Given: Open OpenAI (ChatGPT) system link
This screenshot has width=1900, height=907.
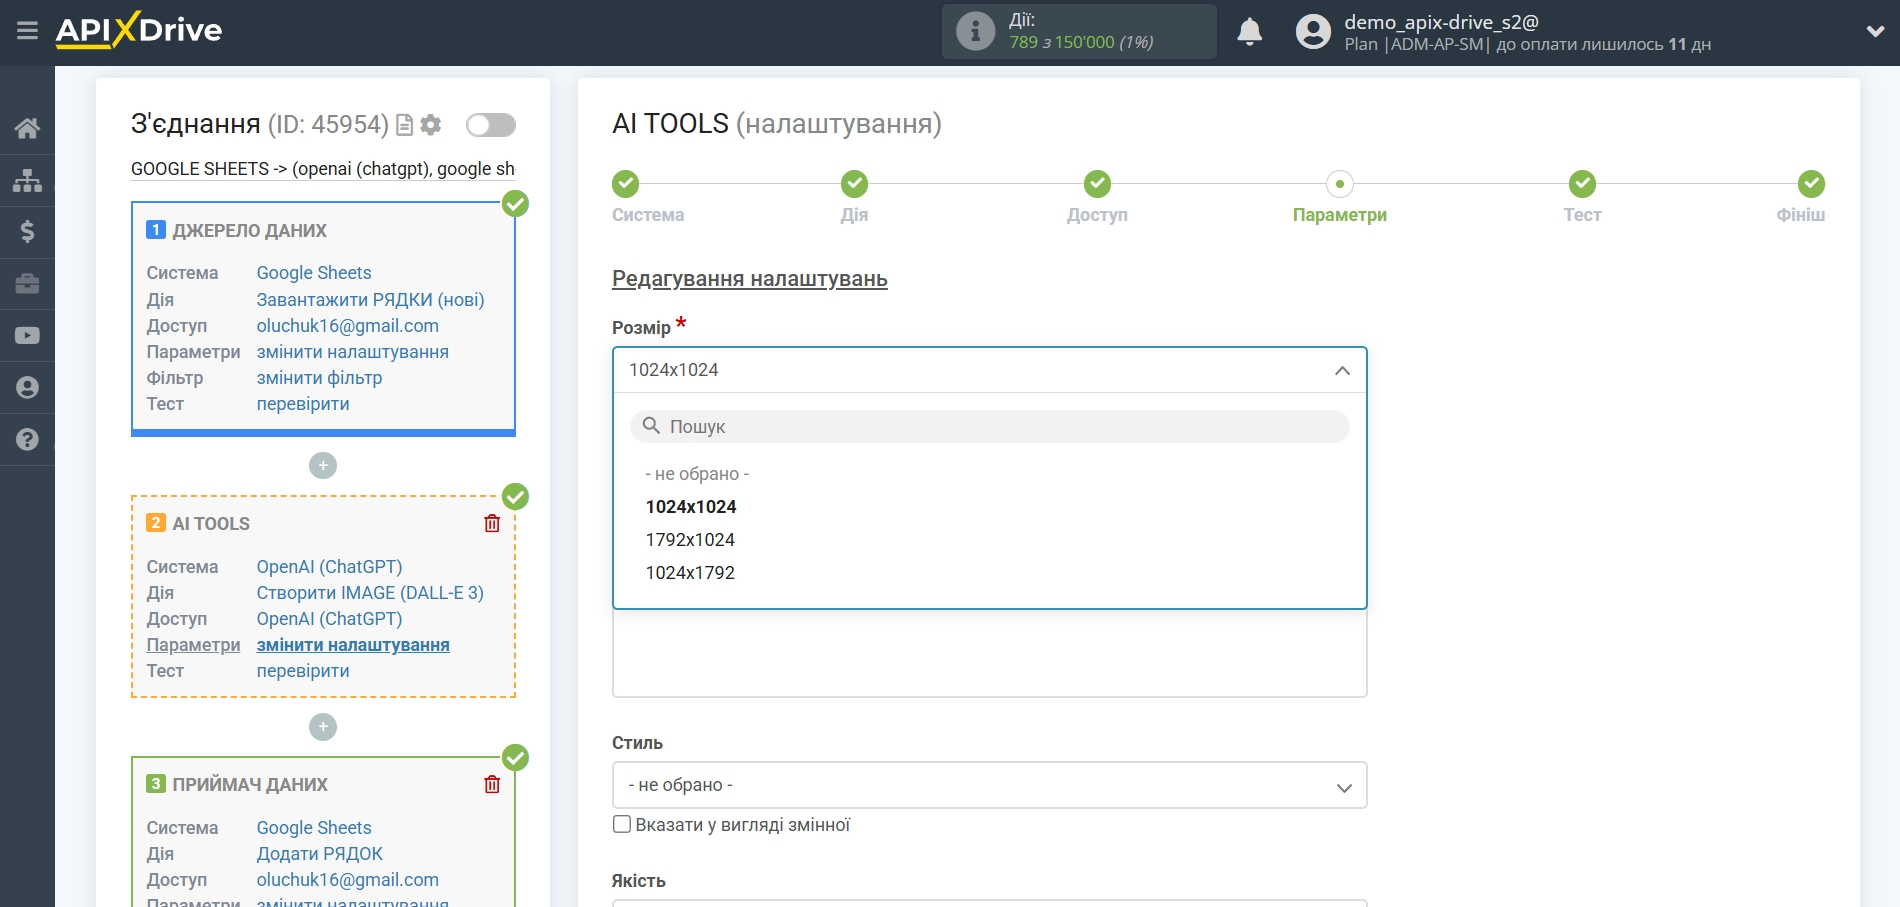Looking at the screenshot, I should [x=329, y=567].
